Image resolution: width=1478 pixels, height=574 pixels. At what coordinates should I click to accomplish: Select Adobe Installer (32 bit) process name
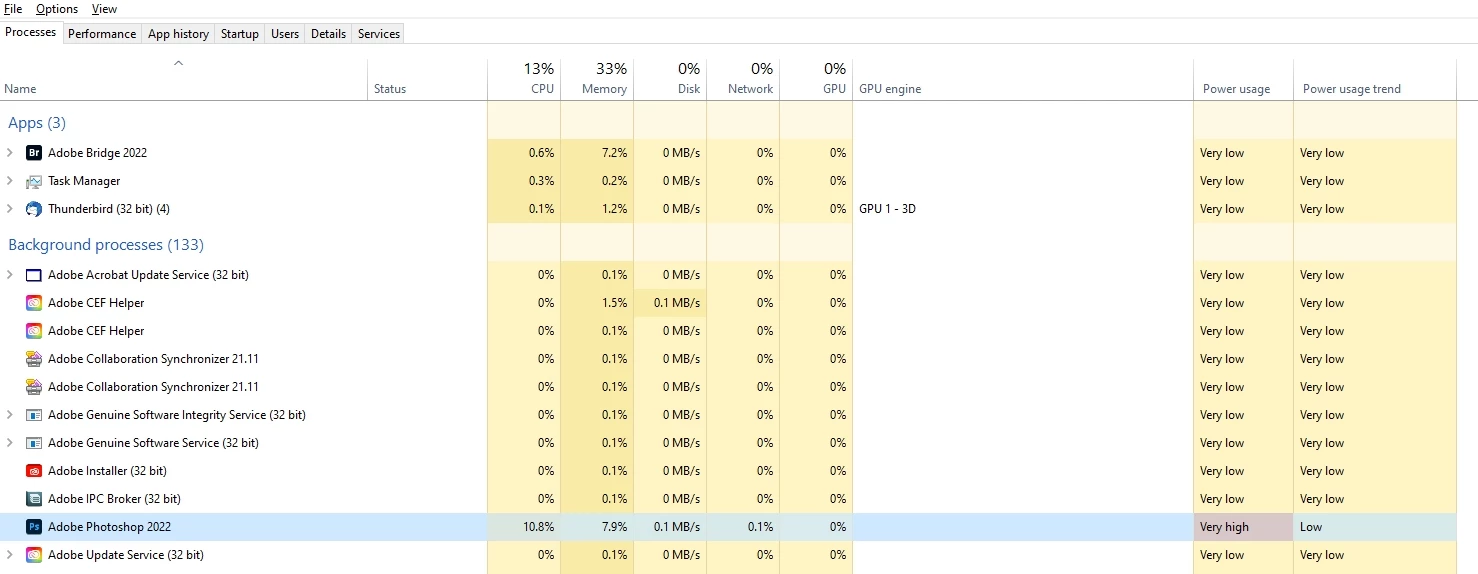[x=107, y=471]
